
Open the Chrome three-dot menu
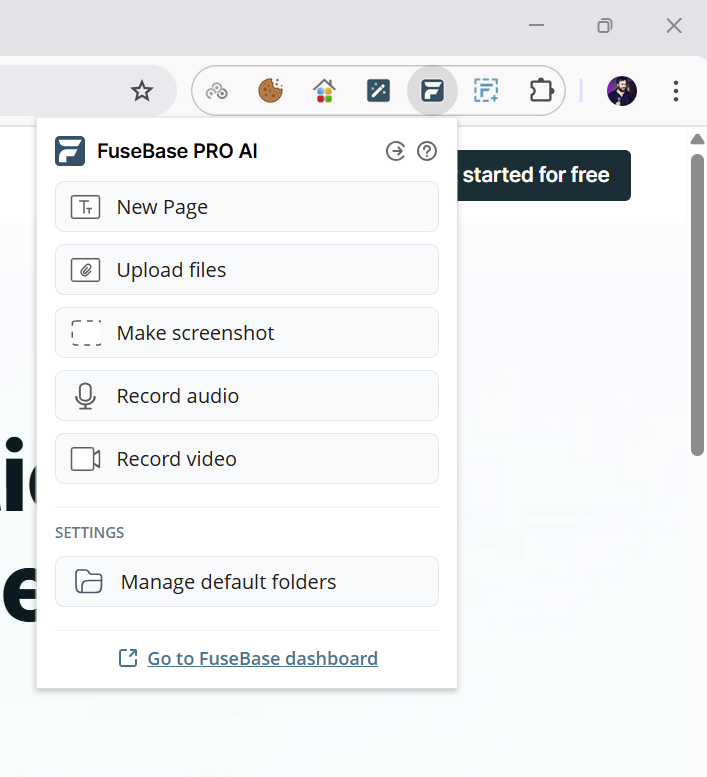(x=676, y=91)
